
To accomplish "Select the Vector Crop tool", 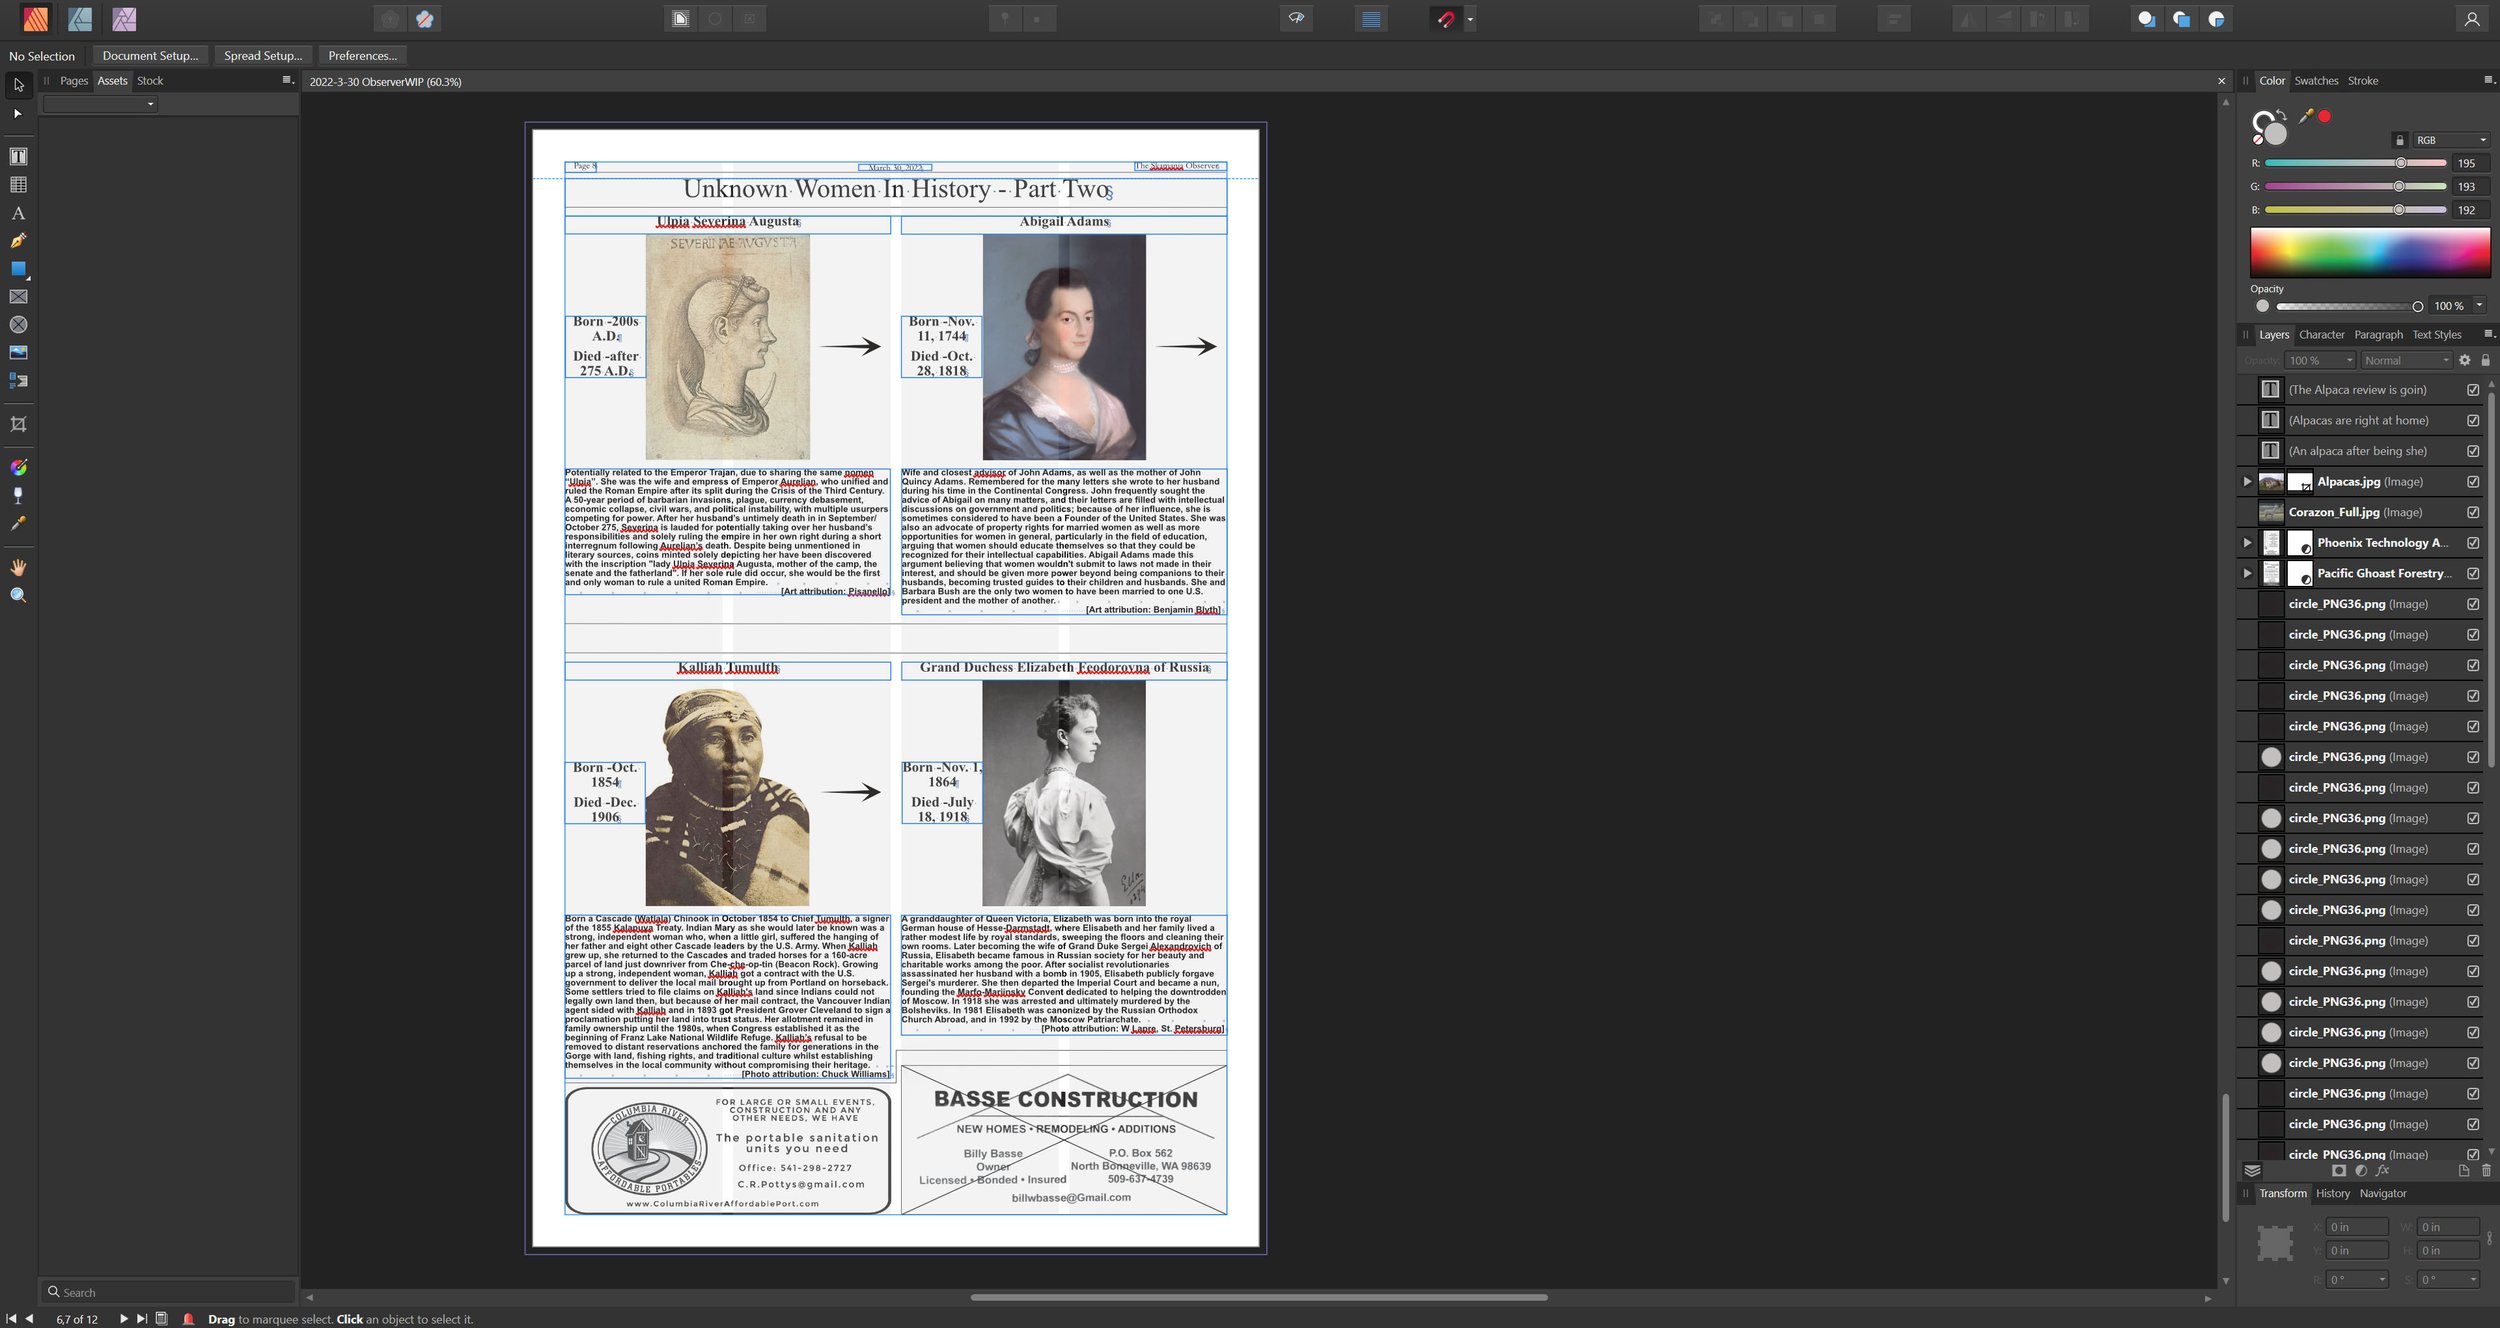I will point(18,425).
